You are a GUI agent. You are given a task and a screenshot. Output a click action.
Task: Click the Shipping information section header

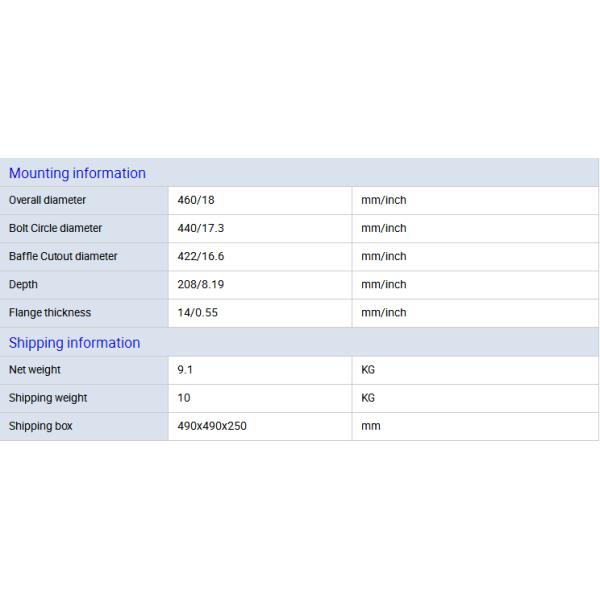point(74,343)
